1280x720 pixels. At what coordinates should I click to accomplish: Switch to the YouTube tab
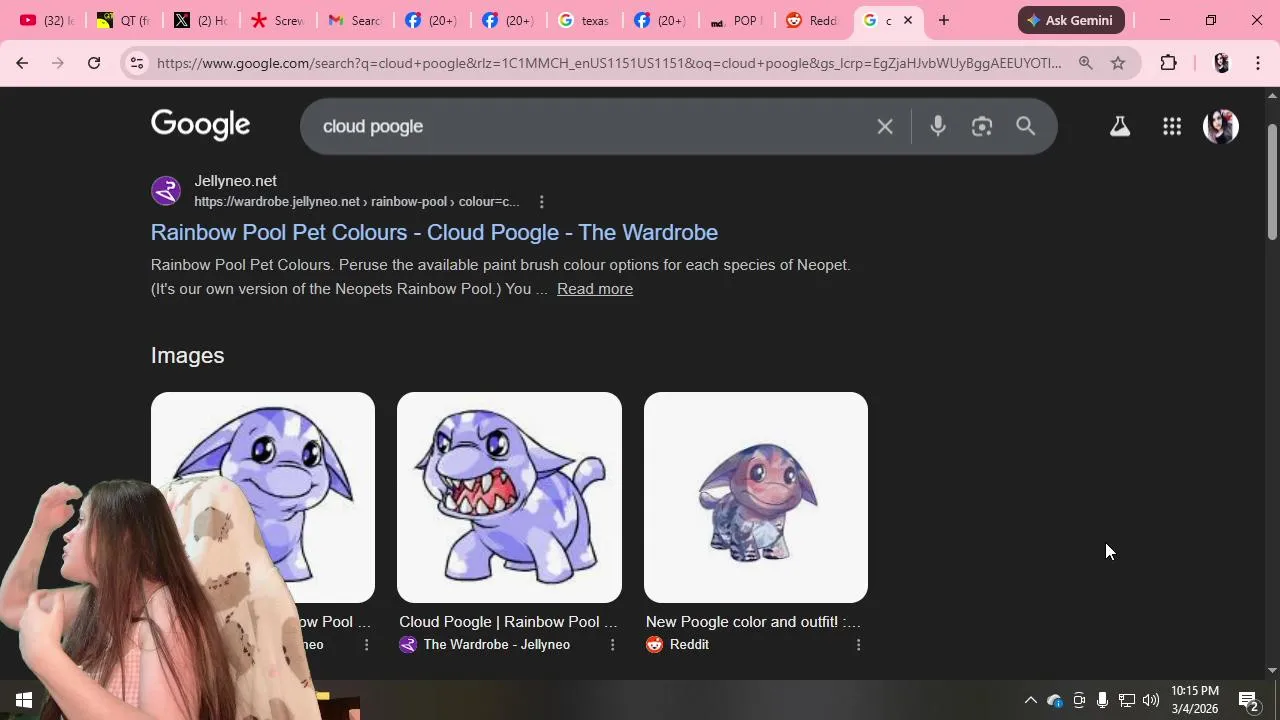tap(46, 20)
